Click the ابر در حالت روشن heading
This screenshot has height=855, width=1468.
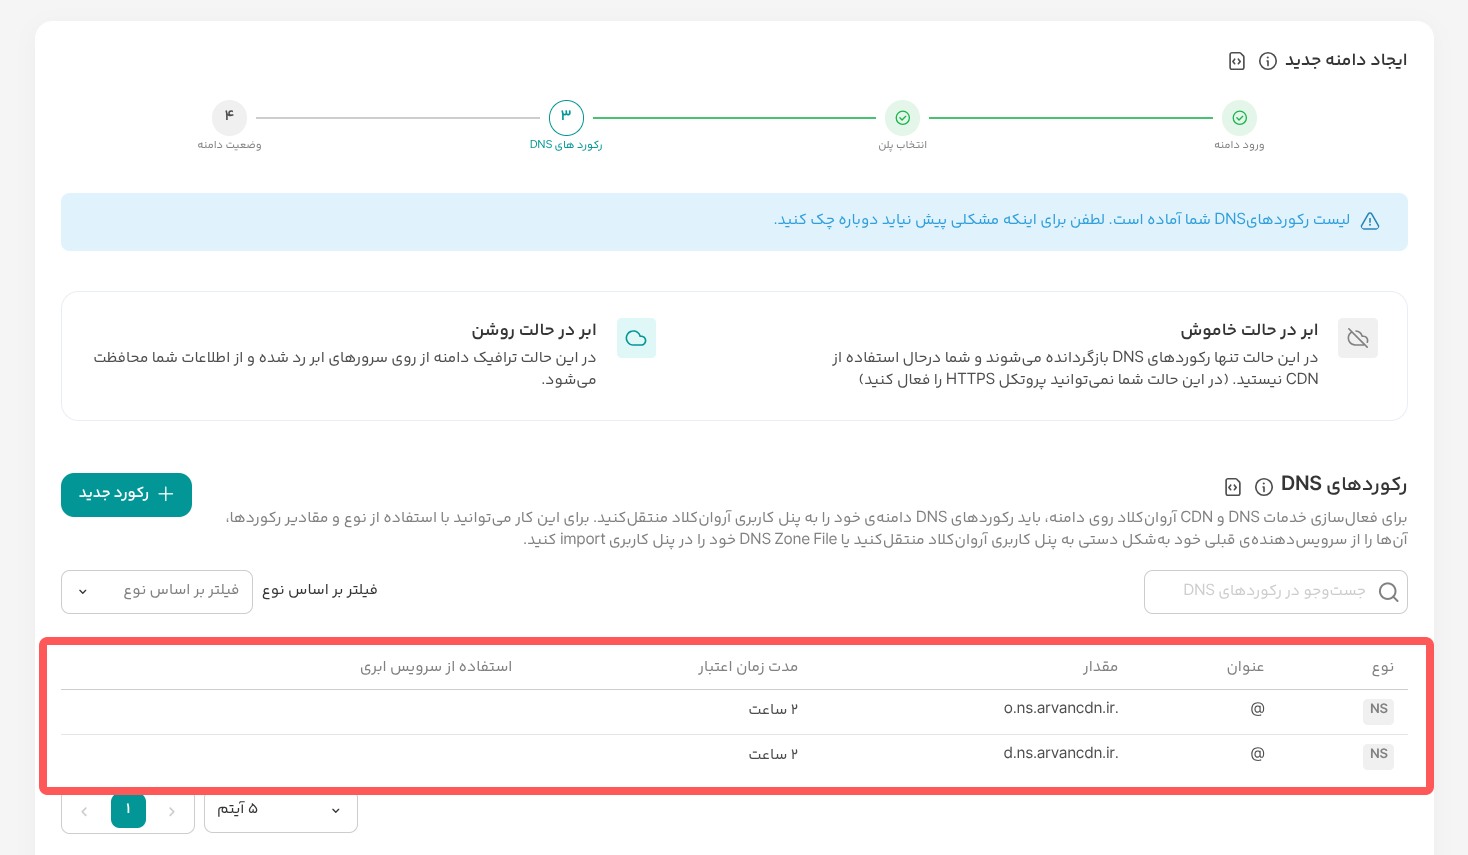(x=534, y=330)
